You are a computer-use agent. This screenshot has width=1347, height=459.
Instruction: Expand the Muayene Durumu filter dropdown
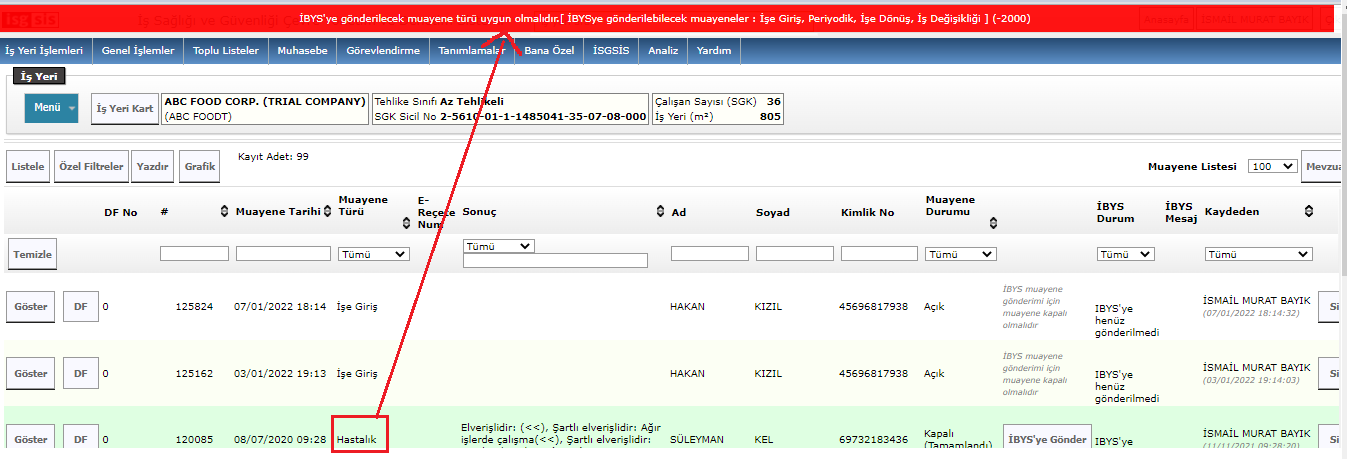coord(960,254)
